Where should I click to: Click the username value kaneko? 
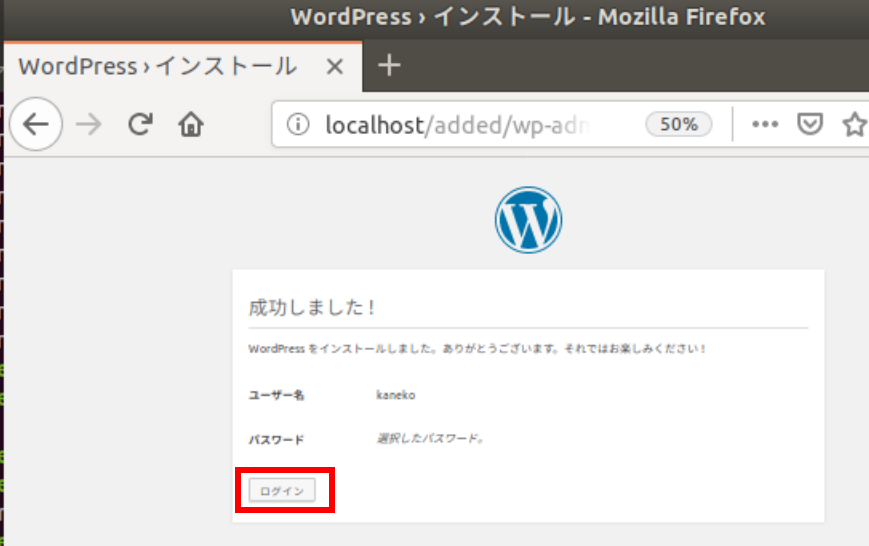396,395
